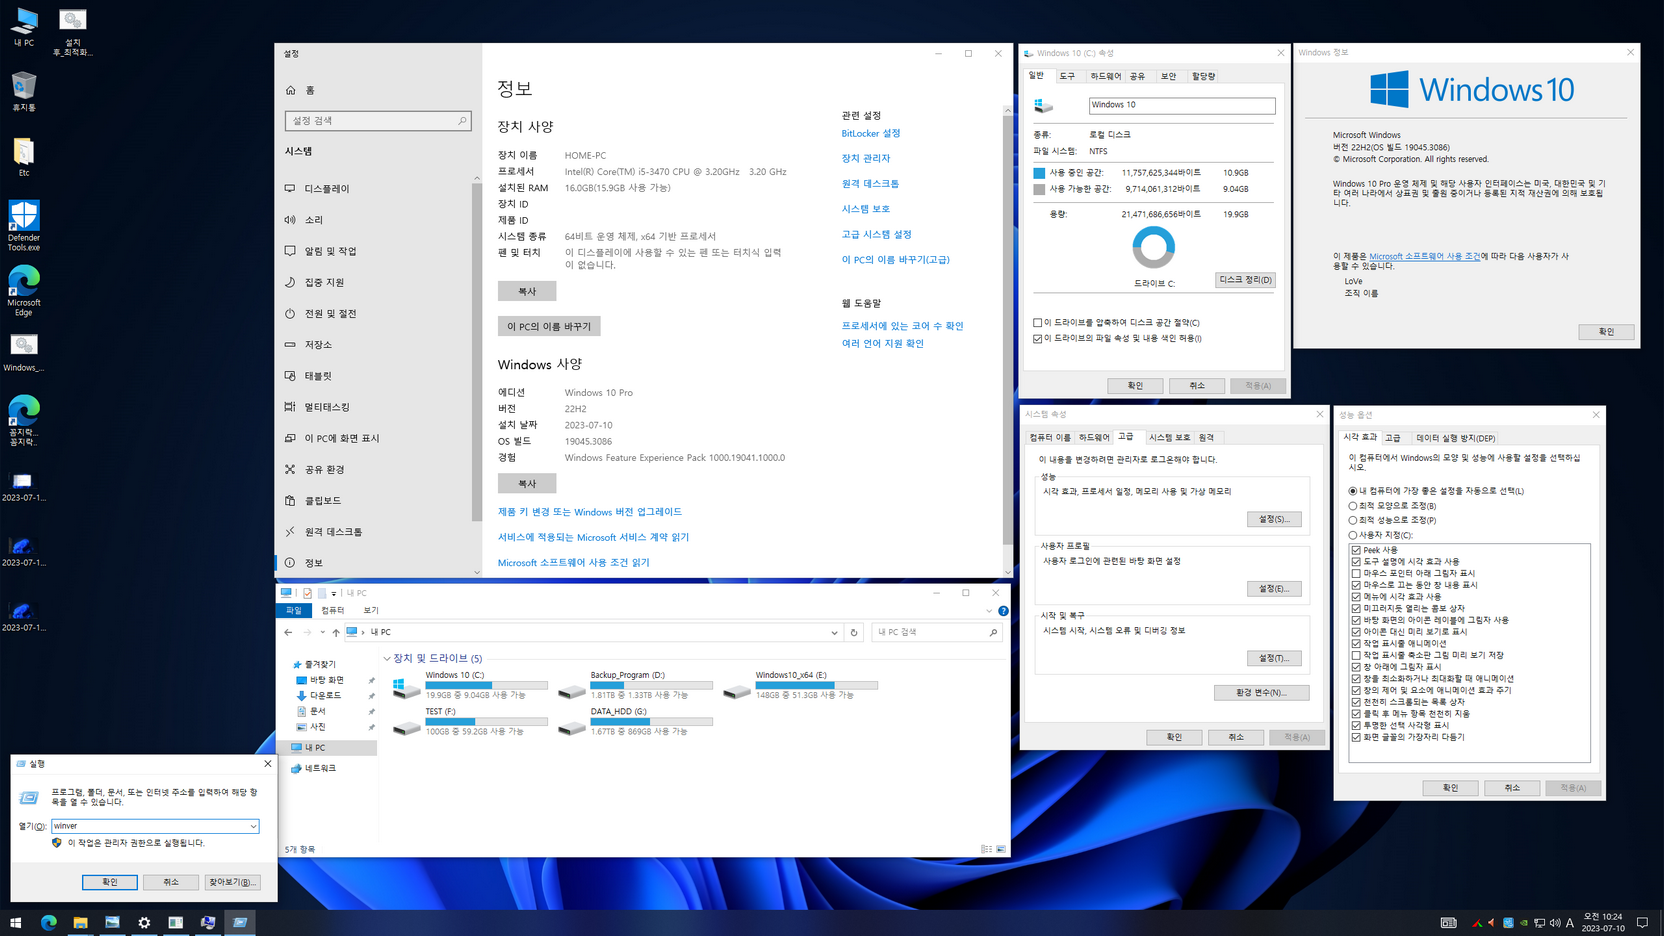Switch to large icons view in File Explorer status bar
Screen dimensions: 1664x936
coord(1001,849)
